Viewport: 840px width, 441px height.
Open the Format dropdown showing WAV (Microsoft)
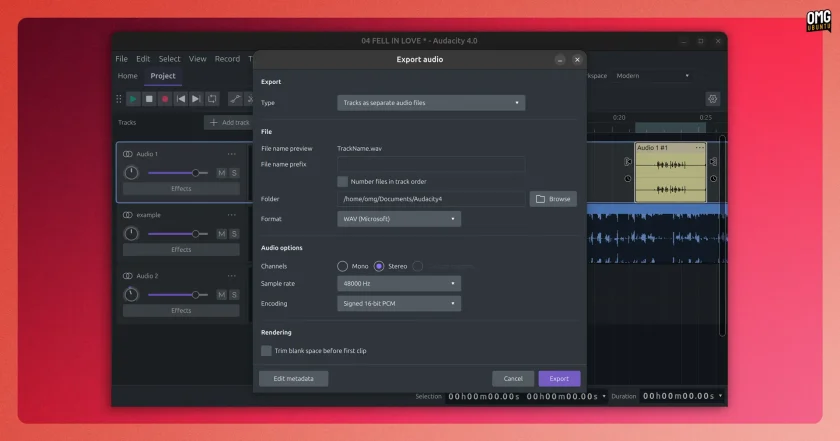coord(399,219)
